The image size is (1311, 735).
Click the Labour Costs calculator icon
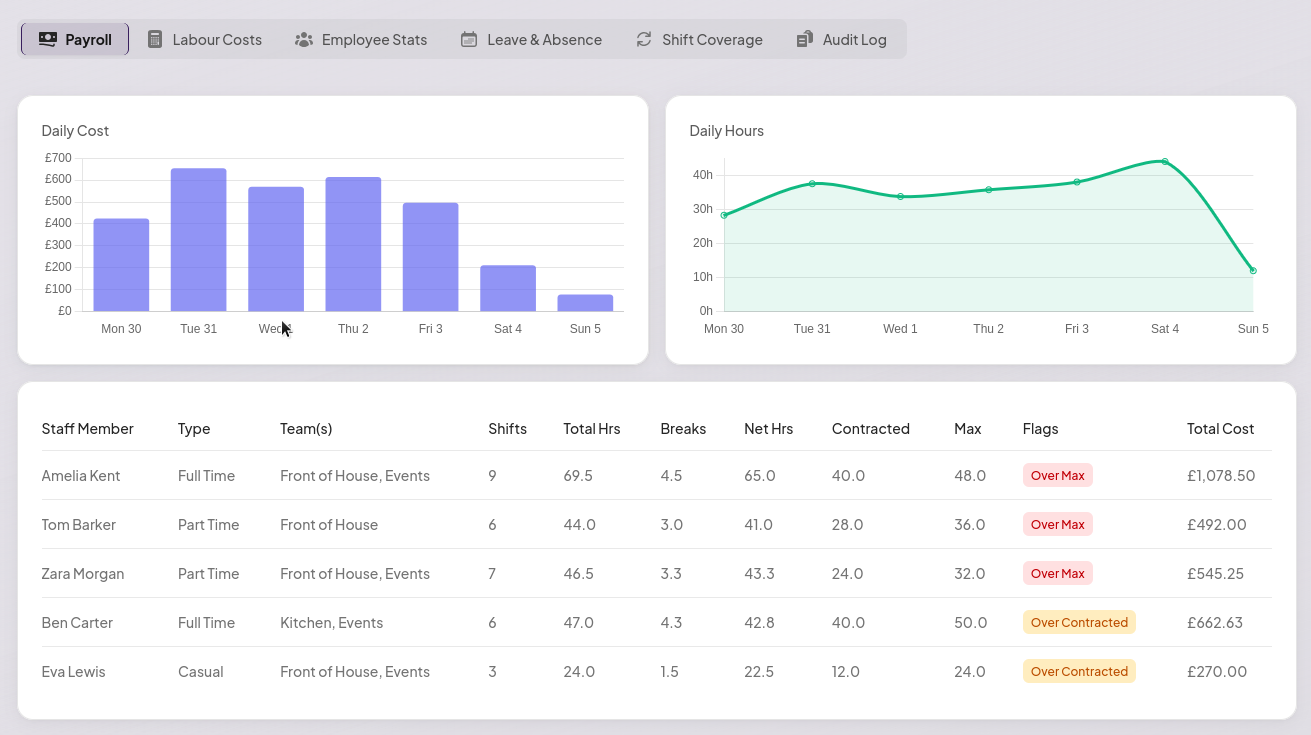pyautogui.click(x=155, y=39)
